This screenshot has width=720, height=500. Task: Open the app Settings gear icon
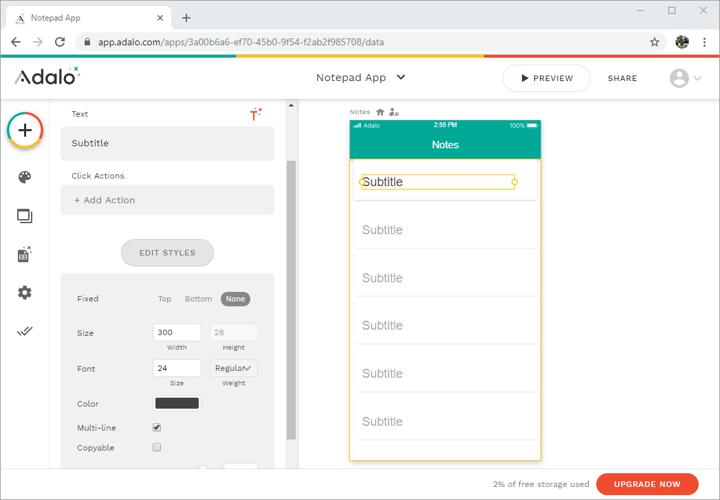25,292
